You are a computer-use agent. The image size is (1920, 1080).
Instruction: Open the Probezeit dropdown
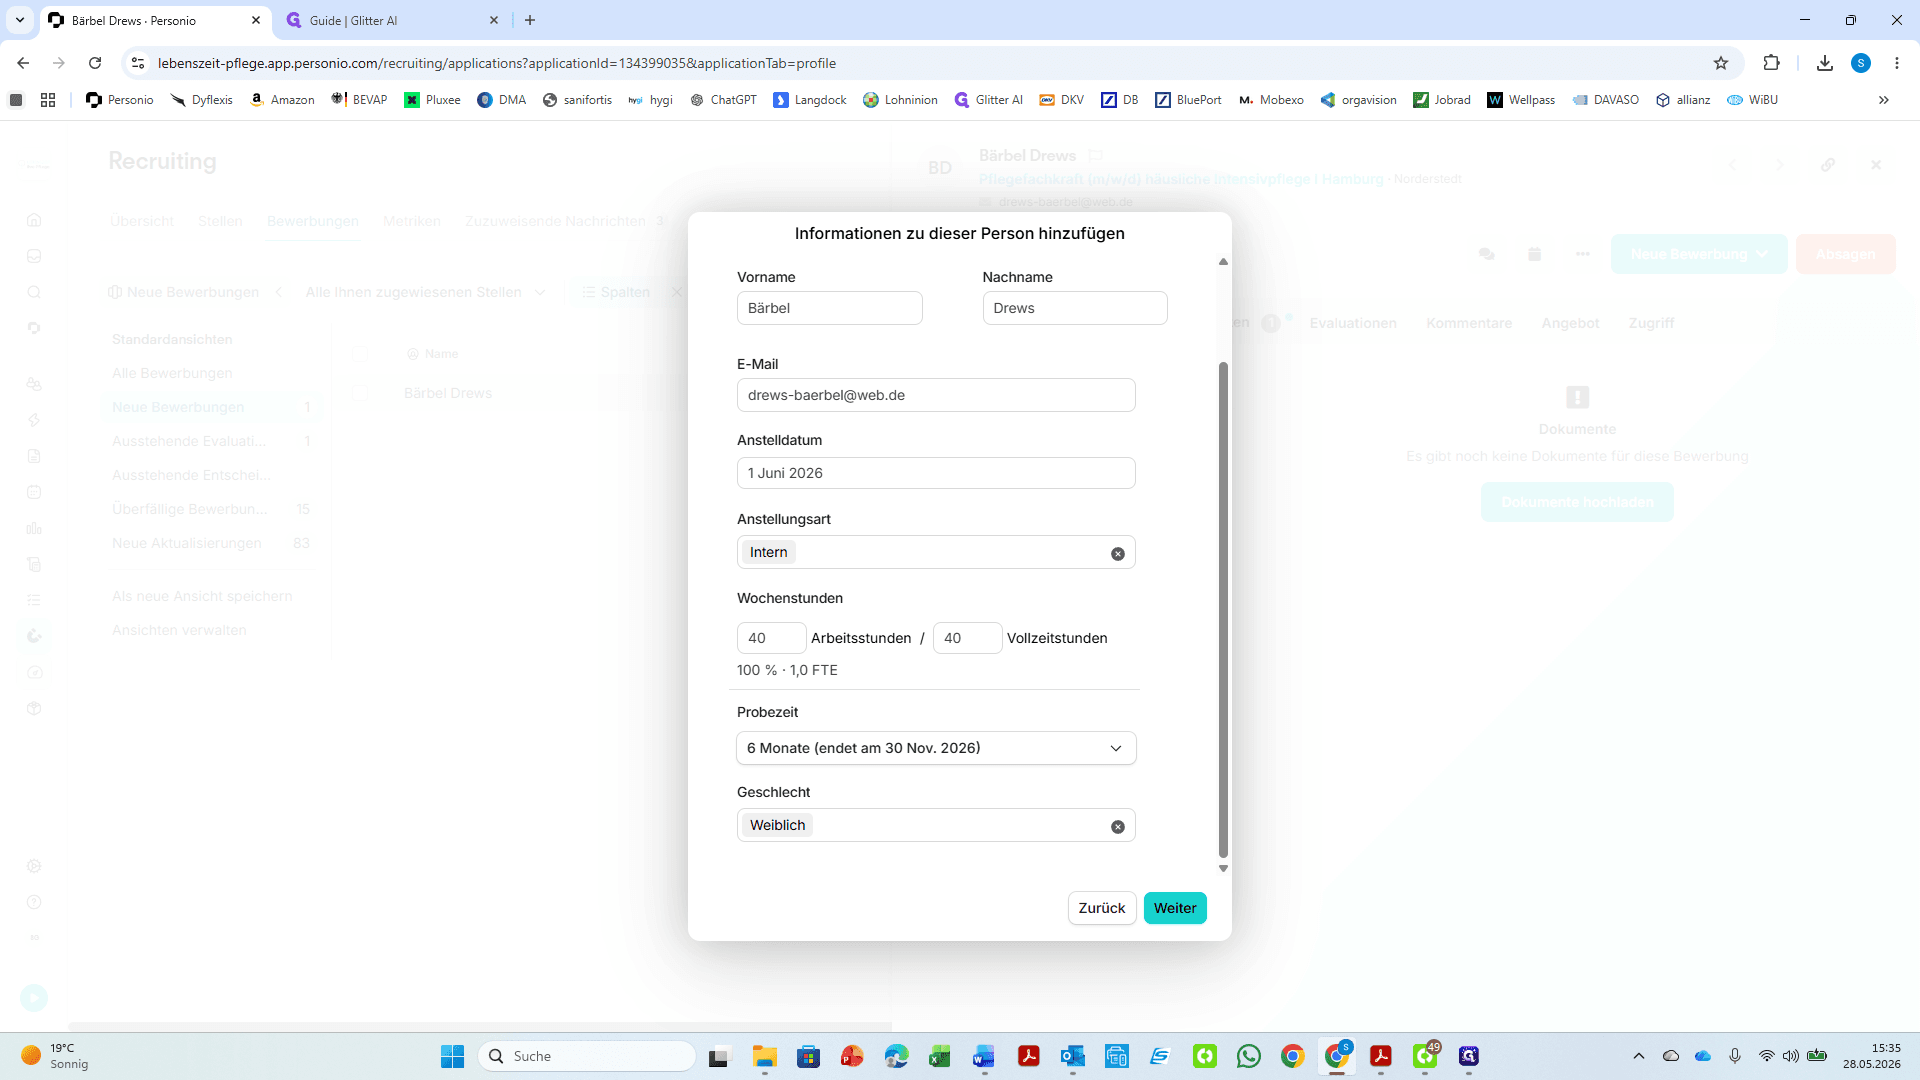[936, 748]
